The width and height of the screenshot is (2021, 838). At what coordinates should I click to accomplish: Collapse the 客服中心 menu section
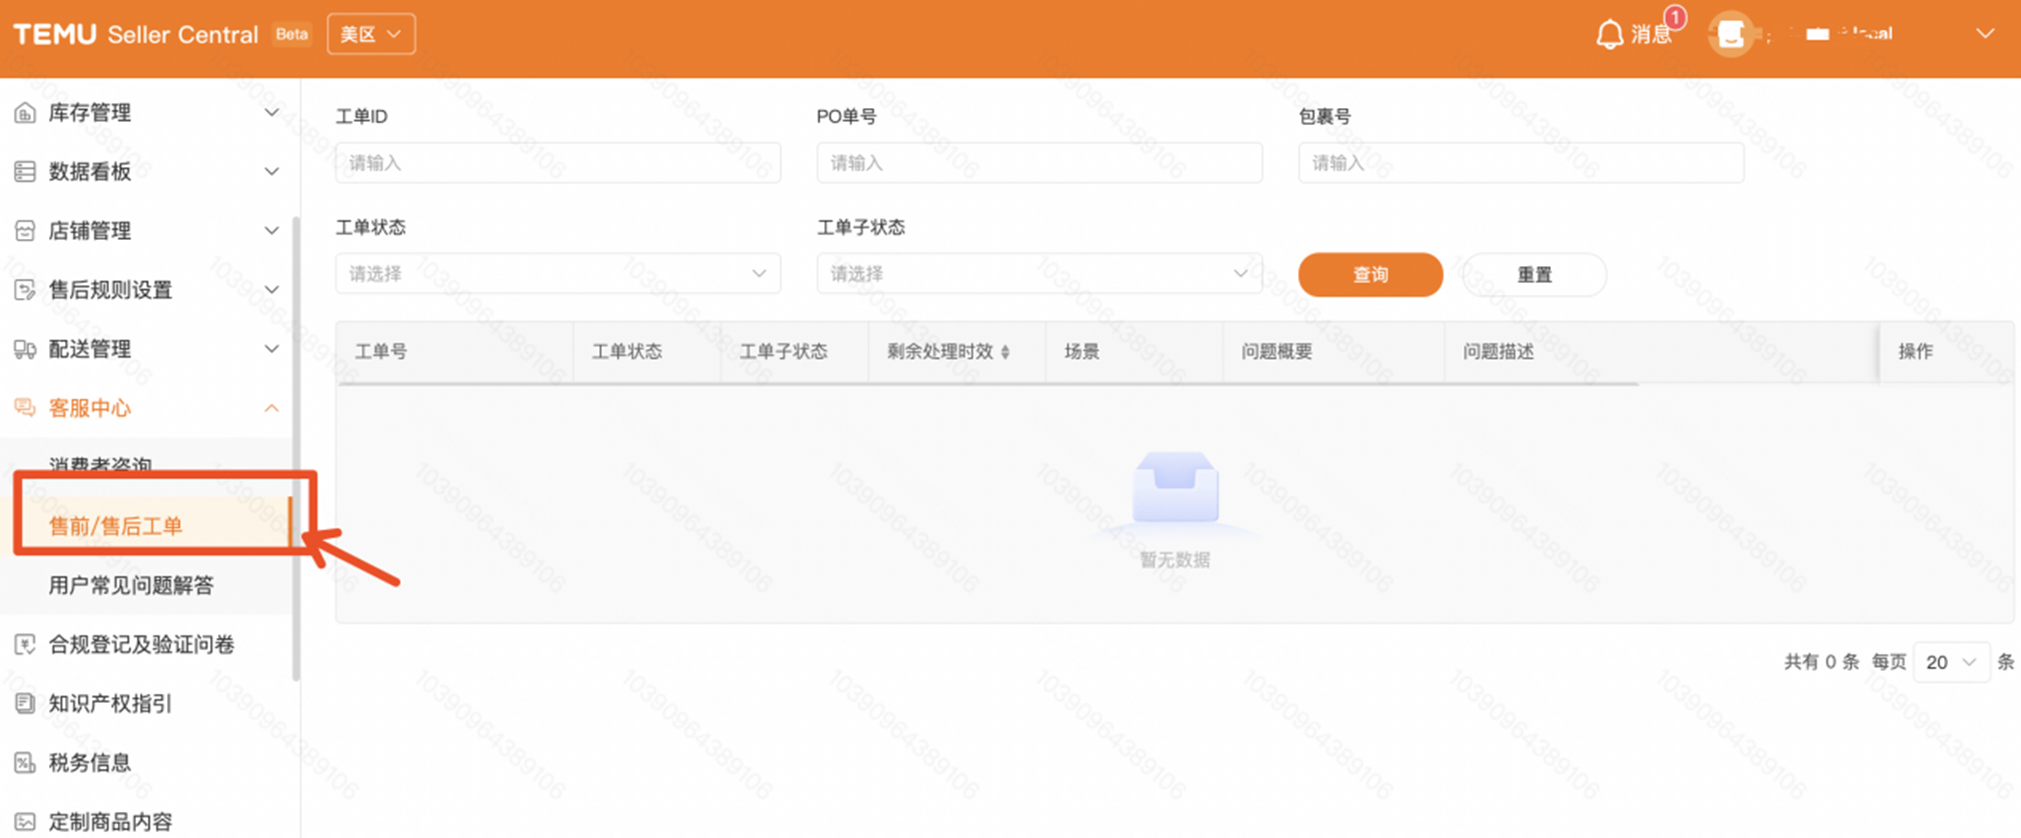tap(271, 408)
